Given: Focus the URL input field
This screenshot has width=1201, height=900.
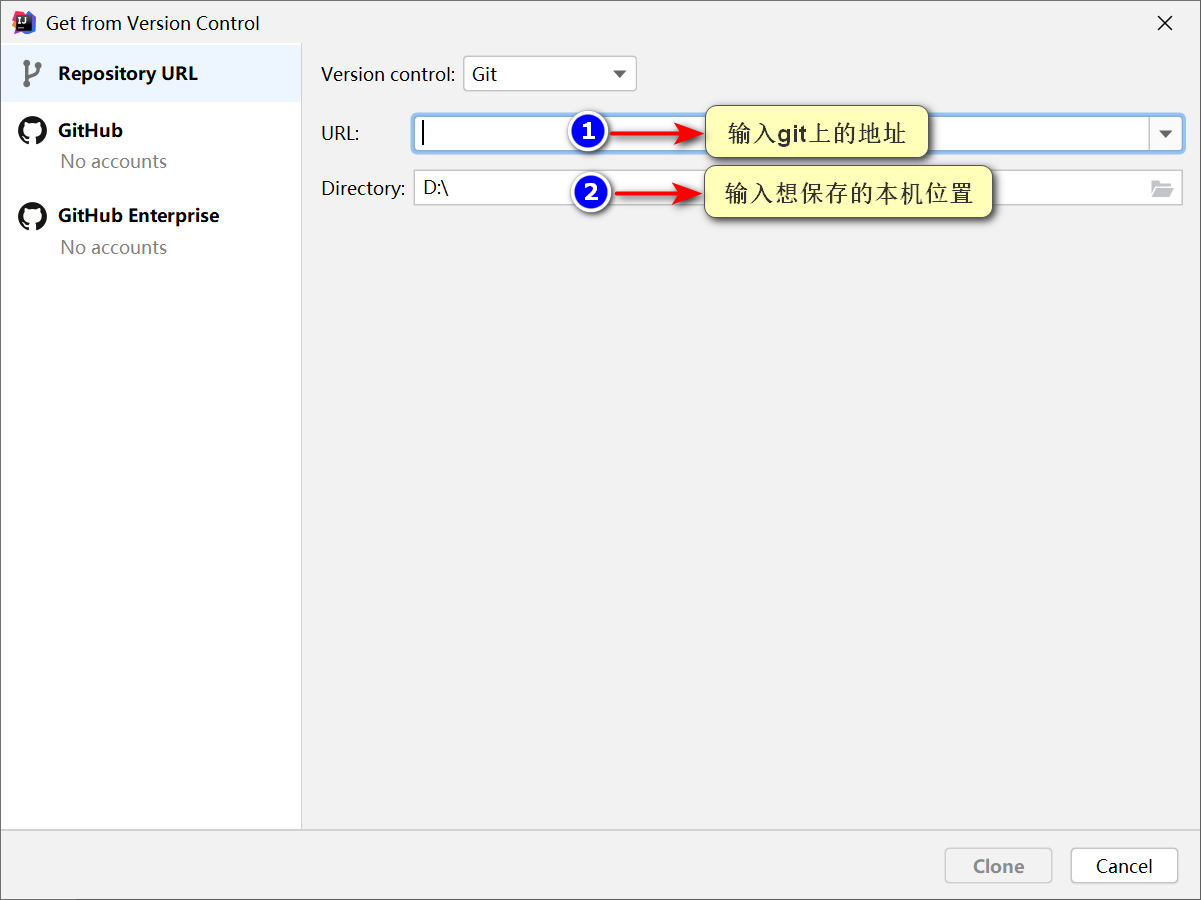Looking at the screenshot, I should click(781, 134).
